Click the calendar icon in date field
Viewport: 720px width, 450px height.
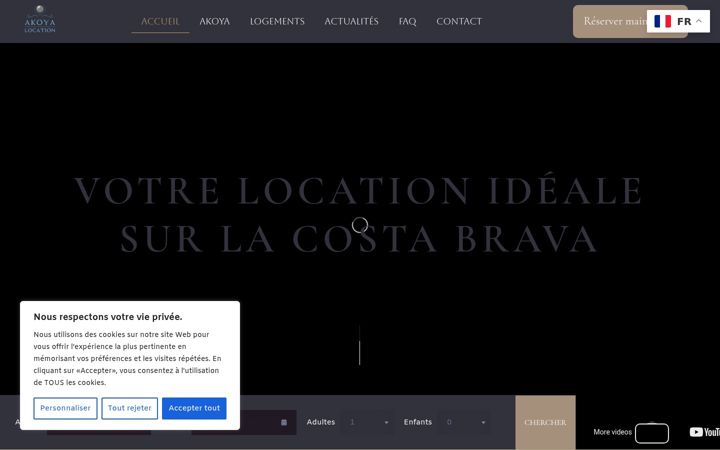[284, 422]
